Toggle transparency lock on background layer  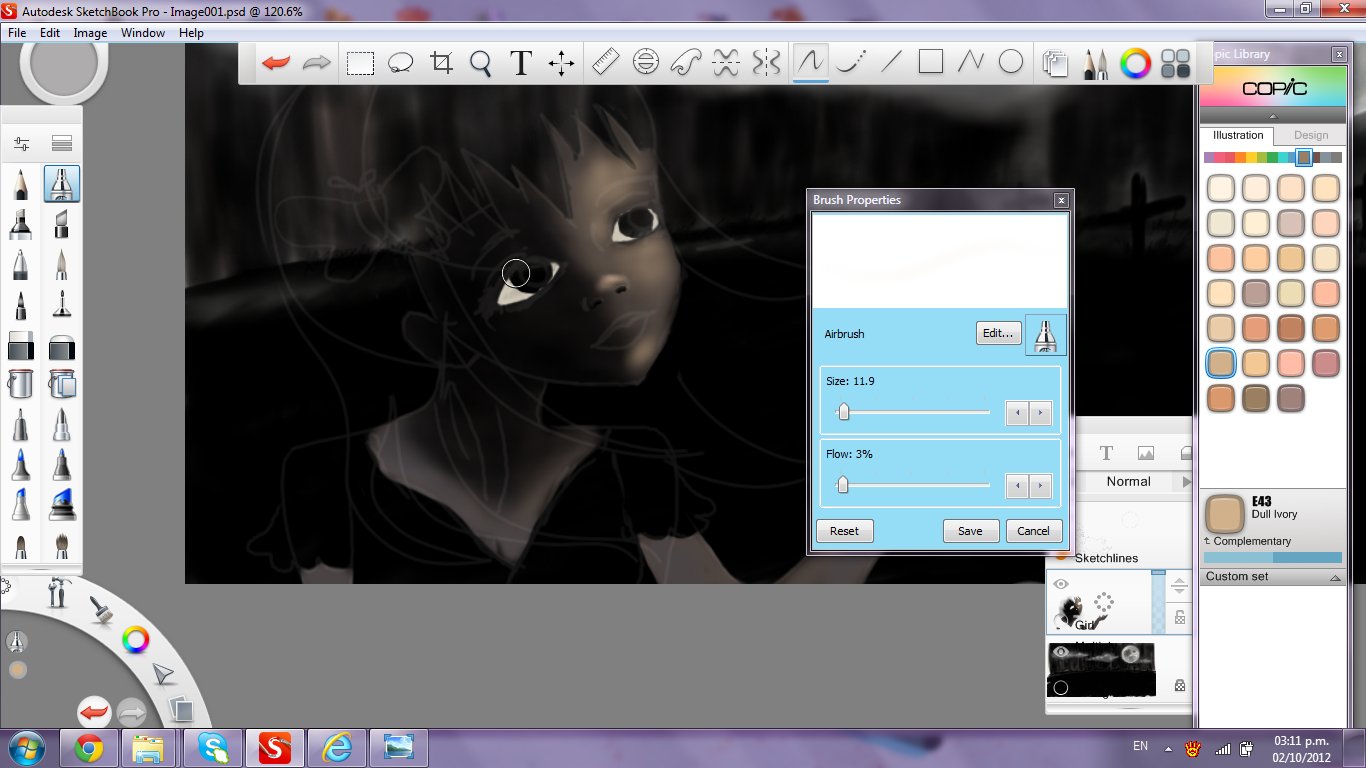click(1180, 686)
